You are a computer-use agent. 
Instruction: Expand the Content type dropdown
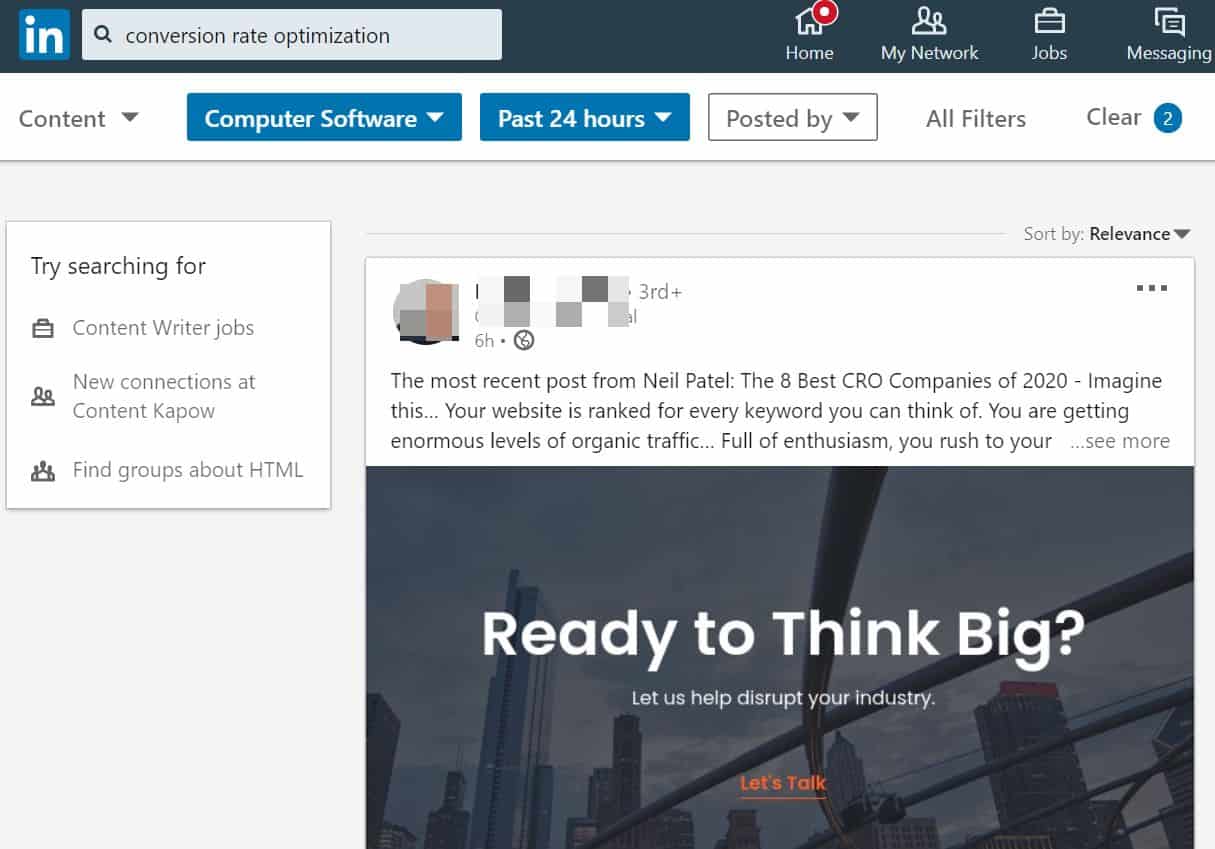point(79,117)
